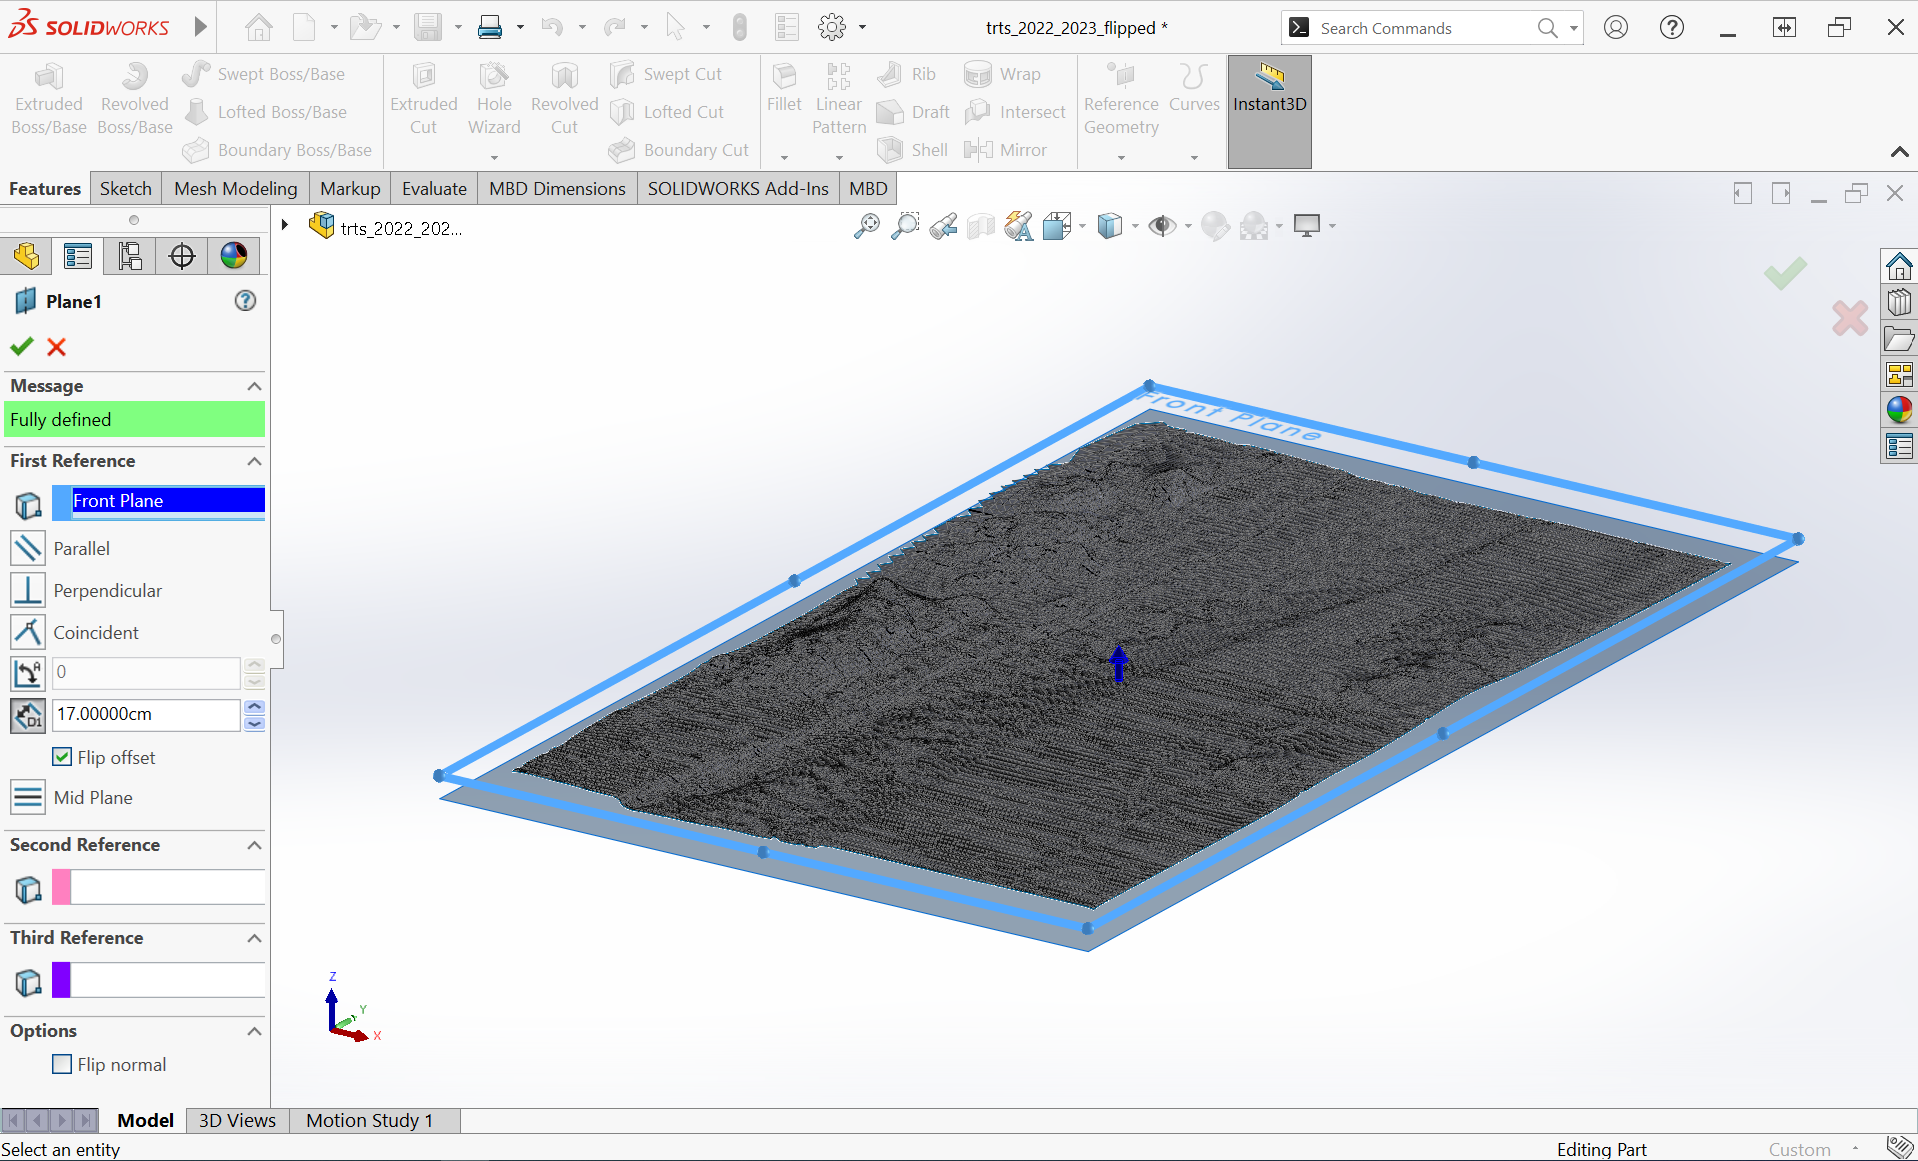Open the Hide/Show Items eye icon
Image resolution: width=1918 pixels, height=1161 pixels.
[1162, 227]
